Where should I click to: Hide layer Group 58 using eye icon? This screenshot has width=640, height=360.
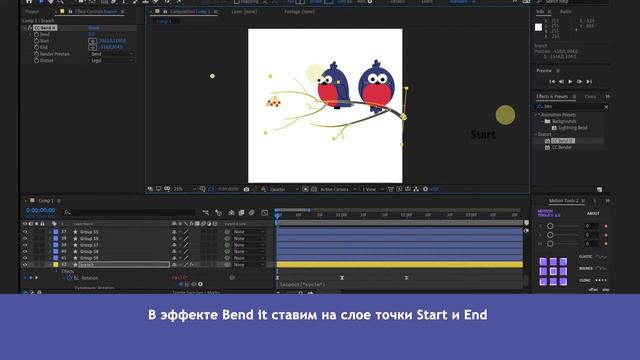tap(25, 251)
